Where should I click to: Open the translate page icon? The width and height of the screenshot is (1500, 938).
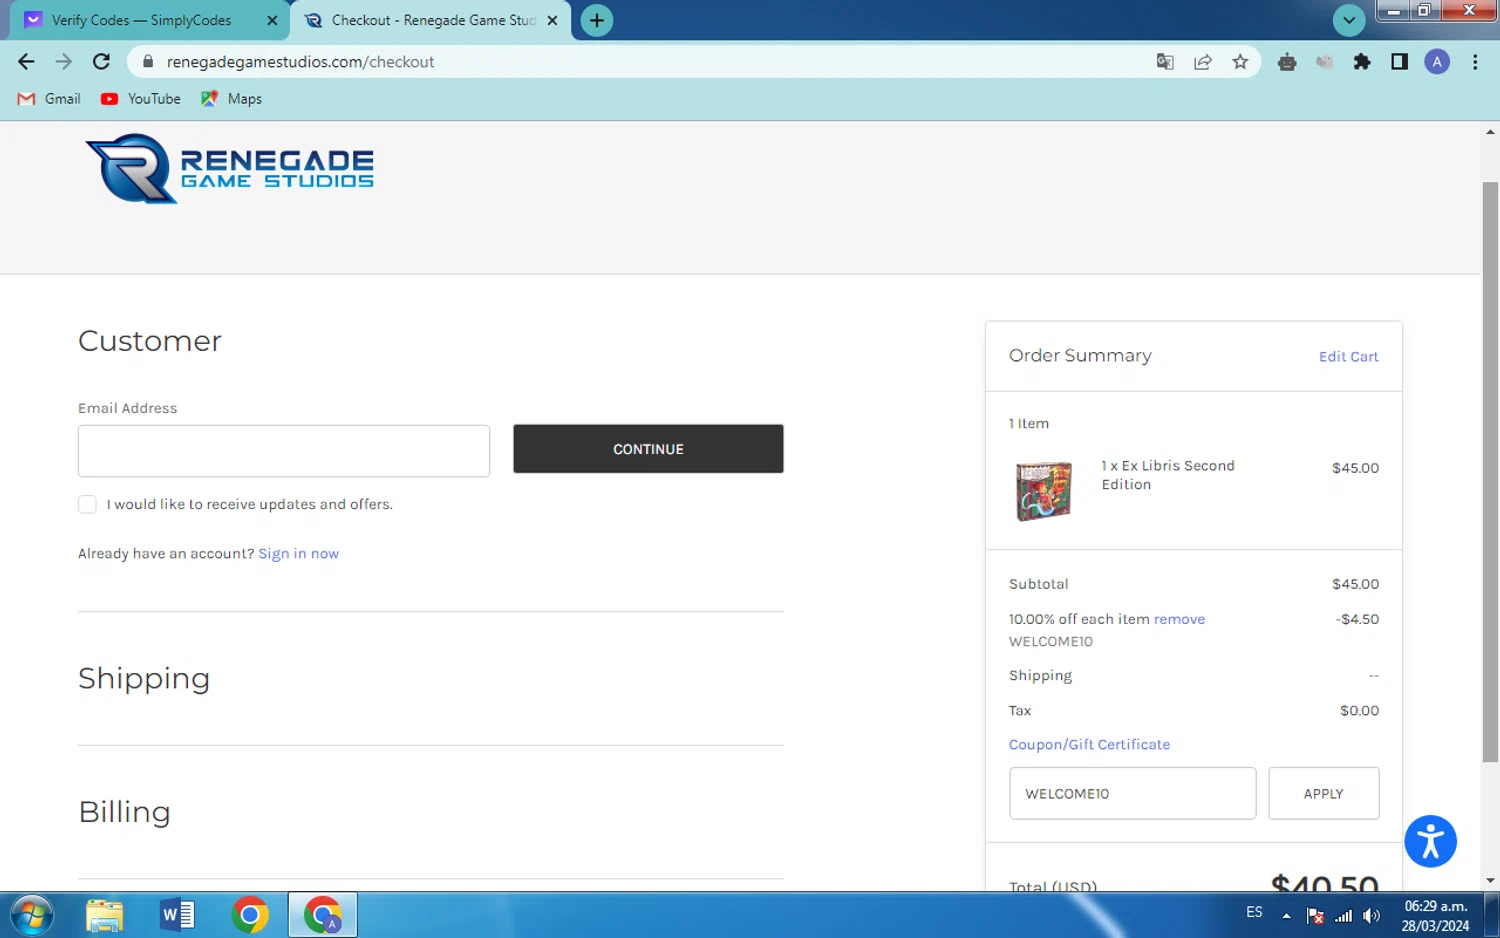click(x=1165, y=62)
